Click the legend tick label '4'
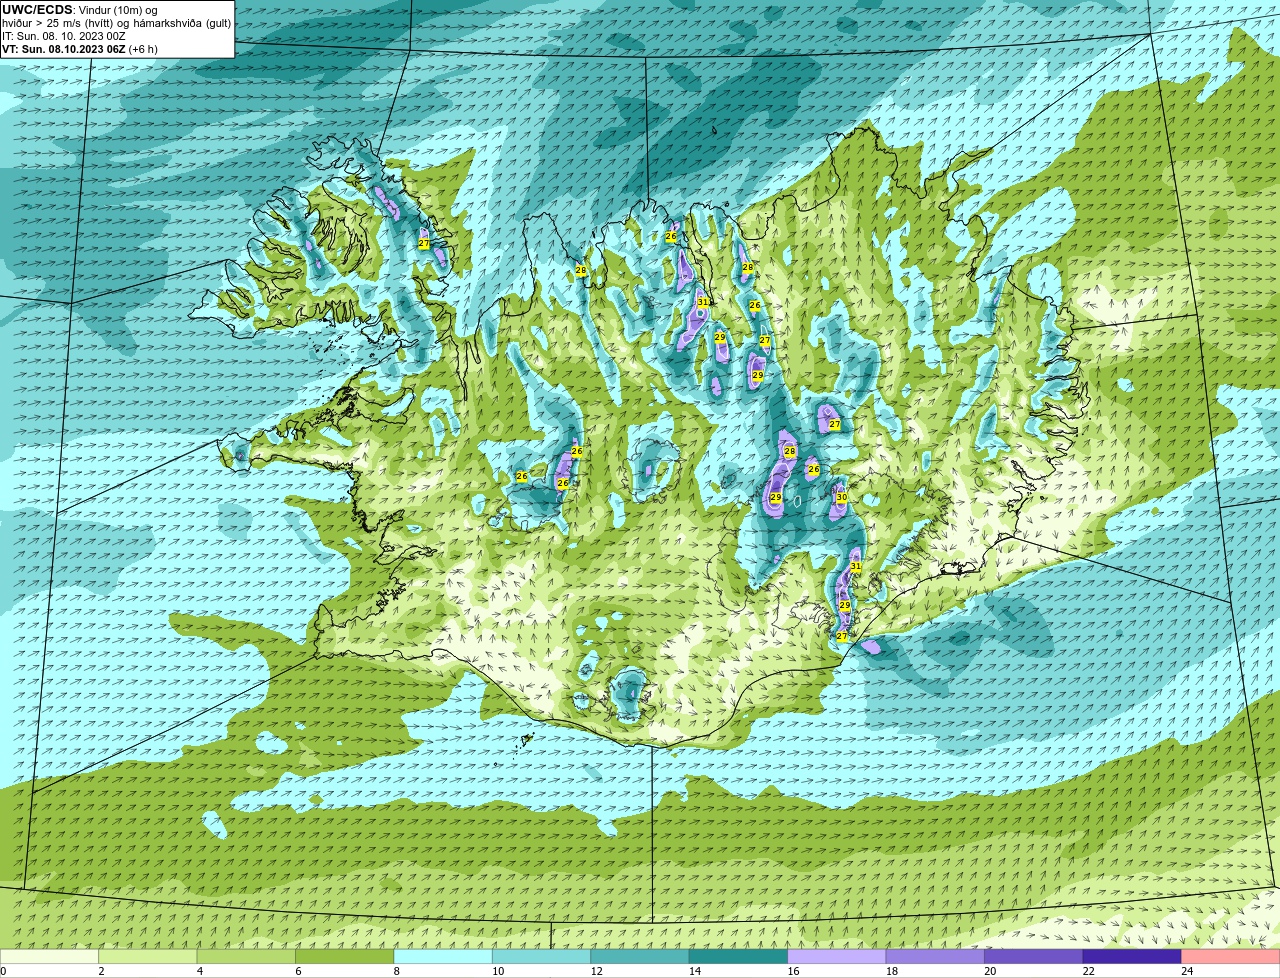This screenshot has height=978, width=1280. tap(199, 971)
